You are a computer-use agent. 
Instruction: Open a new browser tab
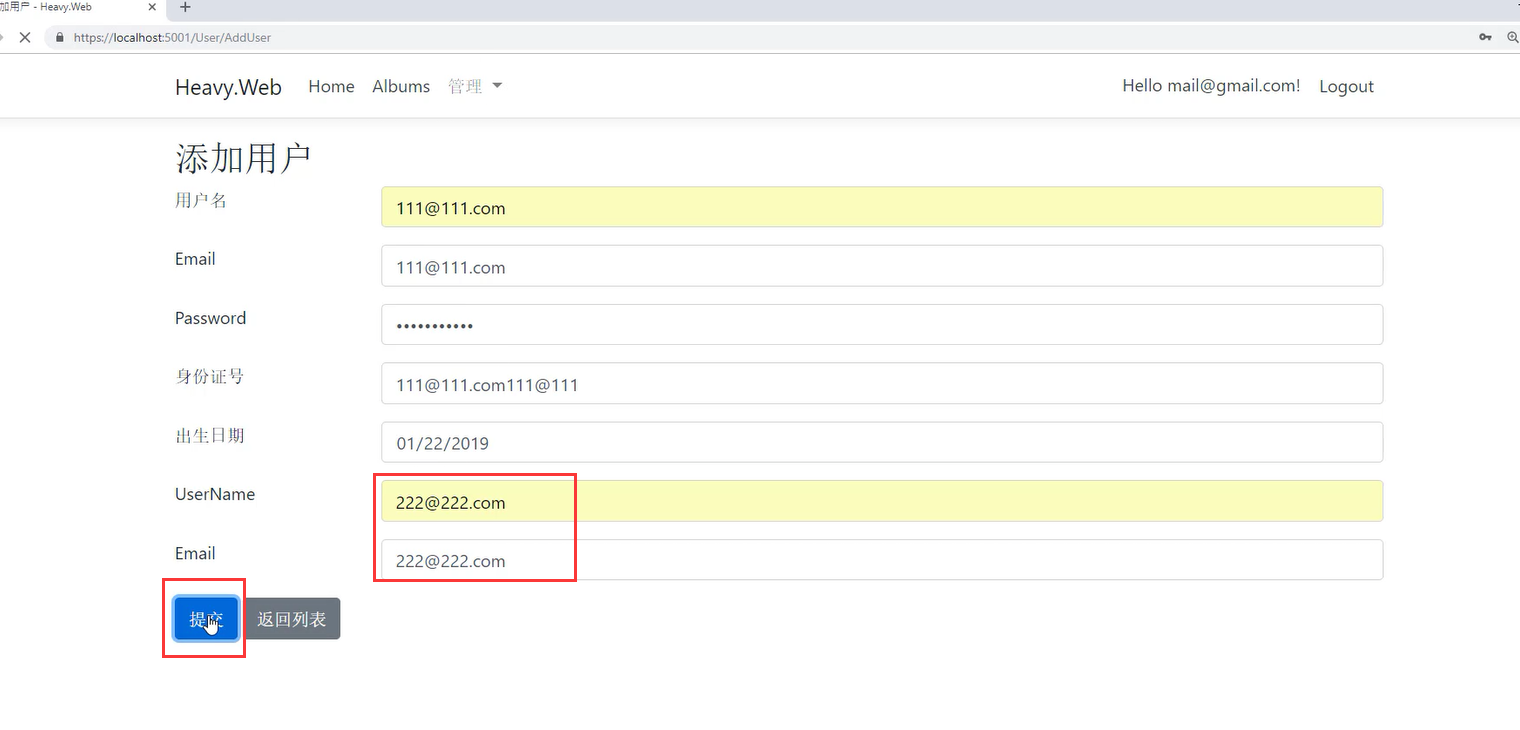pyautogui.click(x=185, y=7)
